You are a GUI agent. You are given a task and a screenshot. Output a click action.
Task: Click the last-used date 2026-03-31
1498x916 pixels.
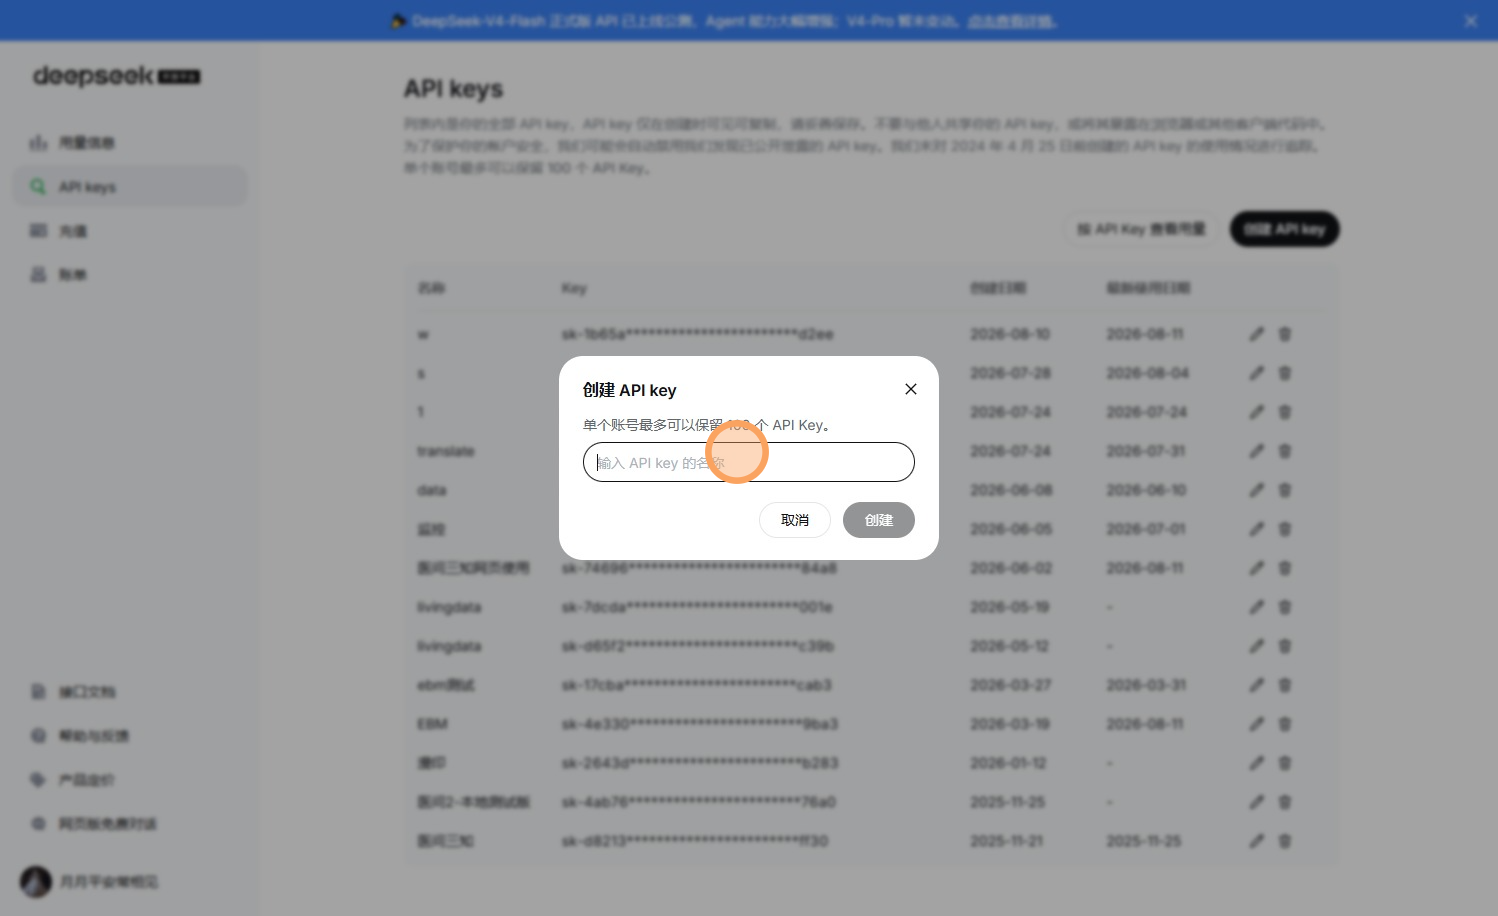point(1146,685)
